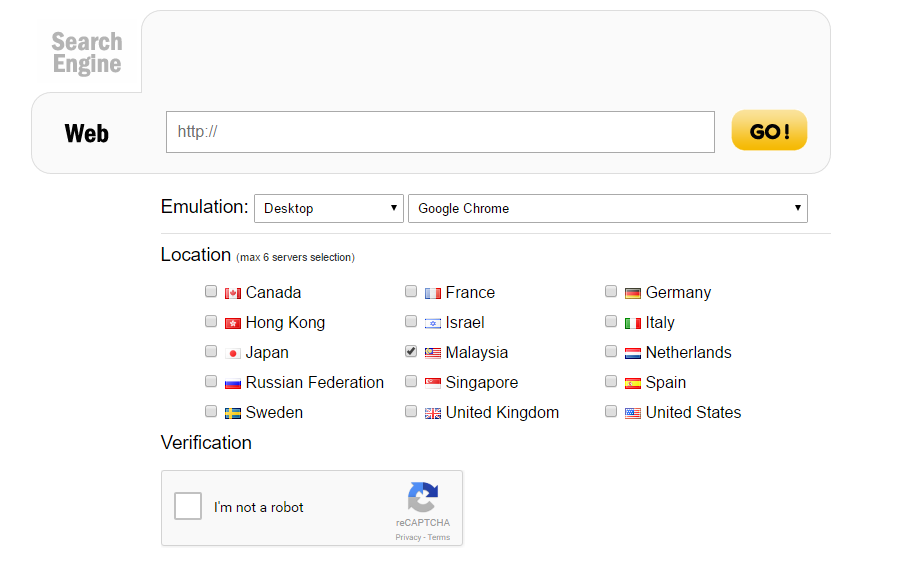This screenshot has height=576, width=918.
Task: Enable the Singapore server checkbox
Action: 411,381
